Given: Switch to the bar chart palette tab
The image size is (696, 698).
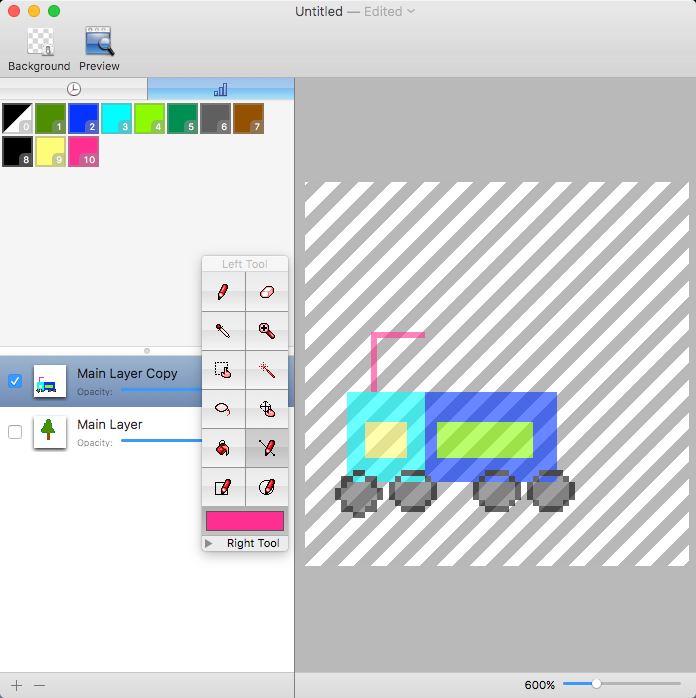Looking at the screenshot, I should coord(220,89).
